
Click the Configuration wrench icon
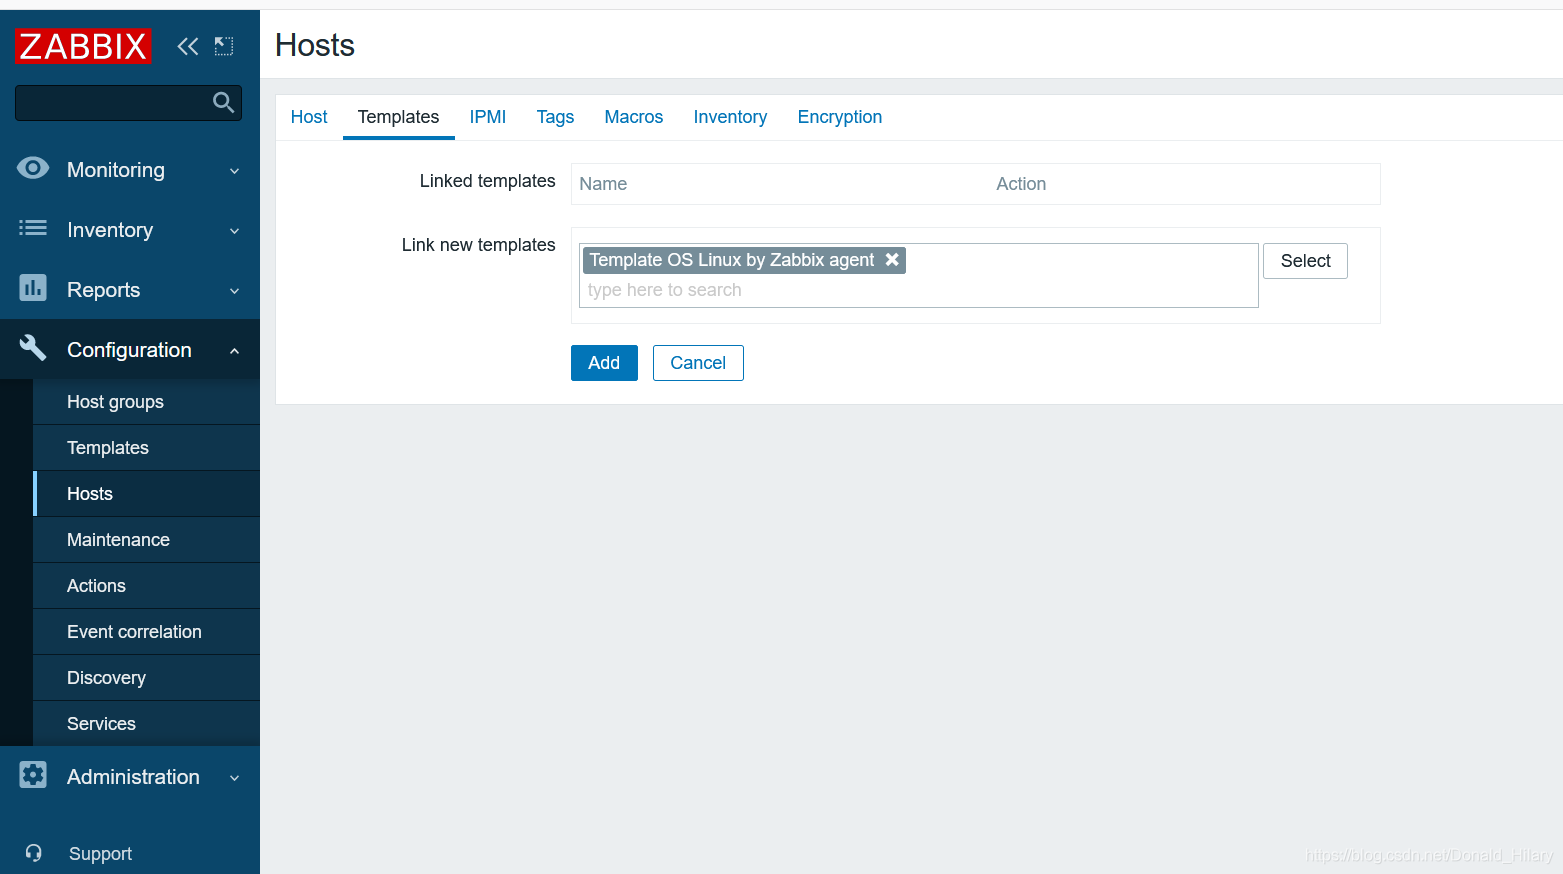point(33,348)
